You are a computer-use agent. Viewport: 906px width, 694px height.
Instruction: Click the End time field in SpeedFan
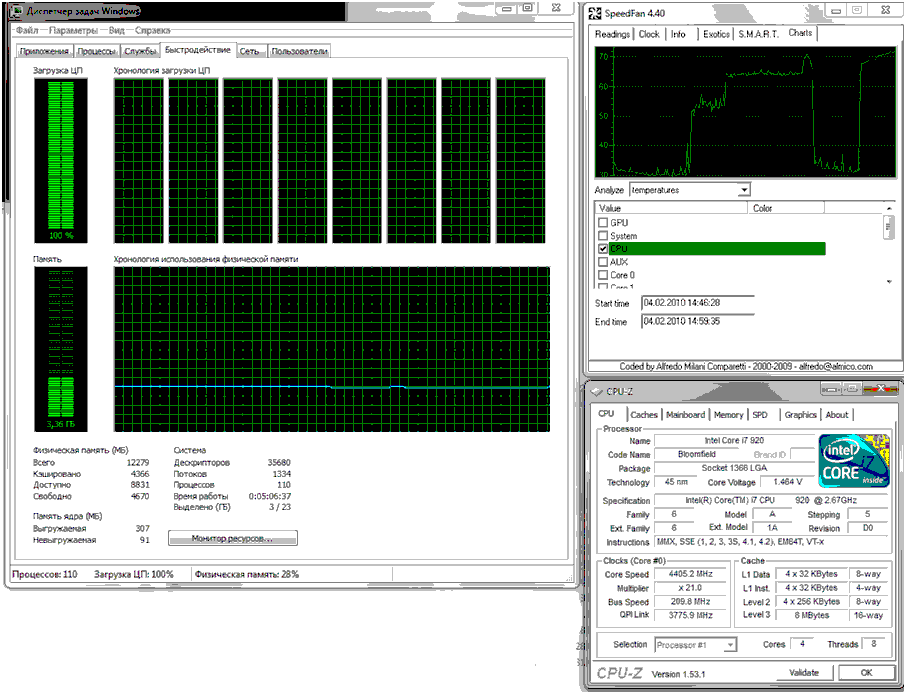[698, 321]
